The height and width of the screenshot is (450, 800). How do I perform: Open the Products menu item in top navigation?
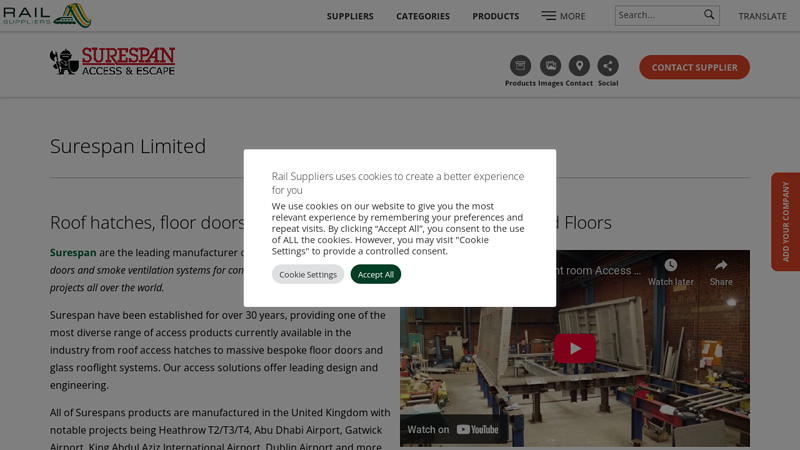click(x=495, y=16)
